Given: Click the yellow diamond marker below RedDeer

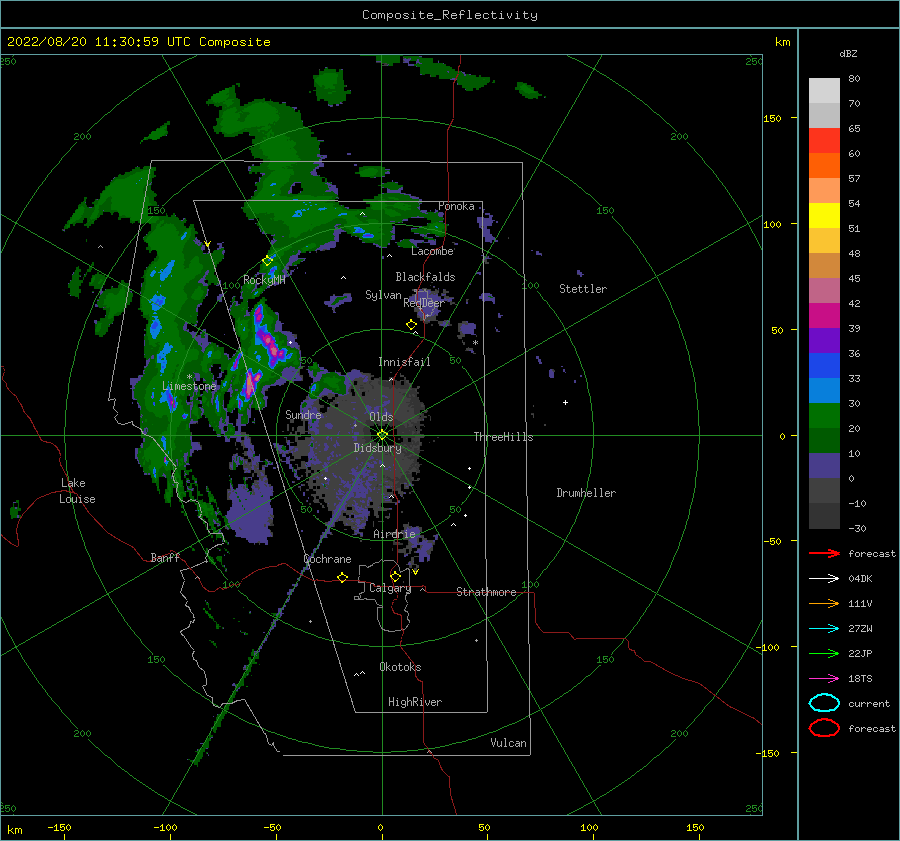Looking at the screenshot, I should [412, 325].
